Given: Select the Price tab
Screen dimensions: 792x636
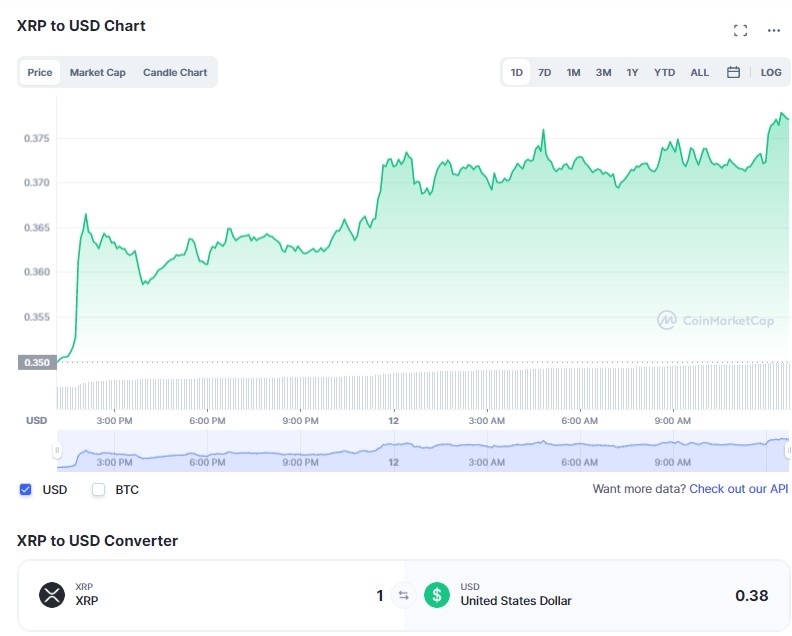Looking at the screenshot, I should [40, 72].
